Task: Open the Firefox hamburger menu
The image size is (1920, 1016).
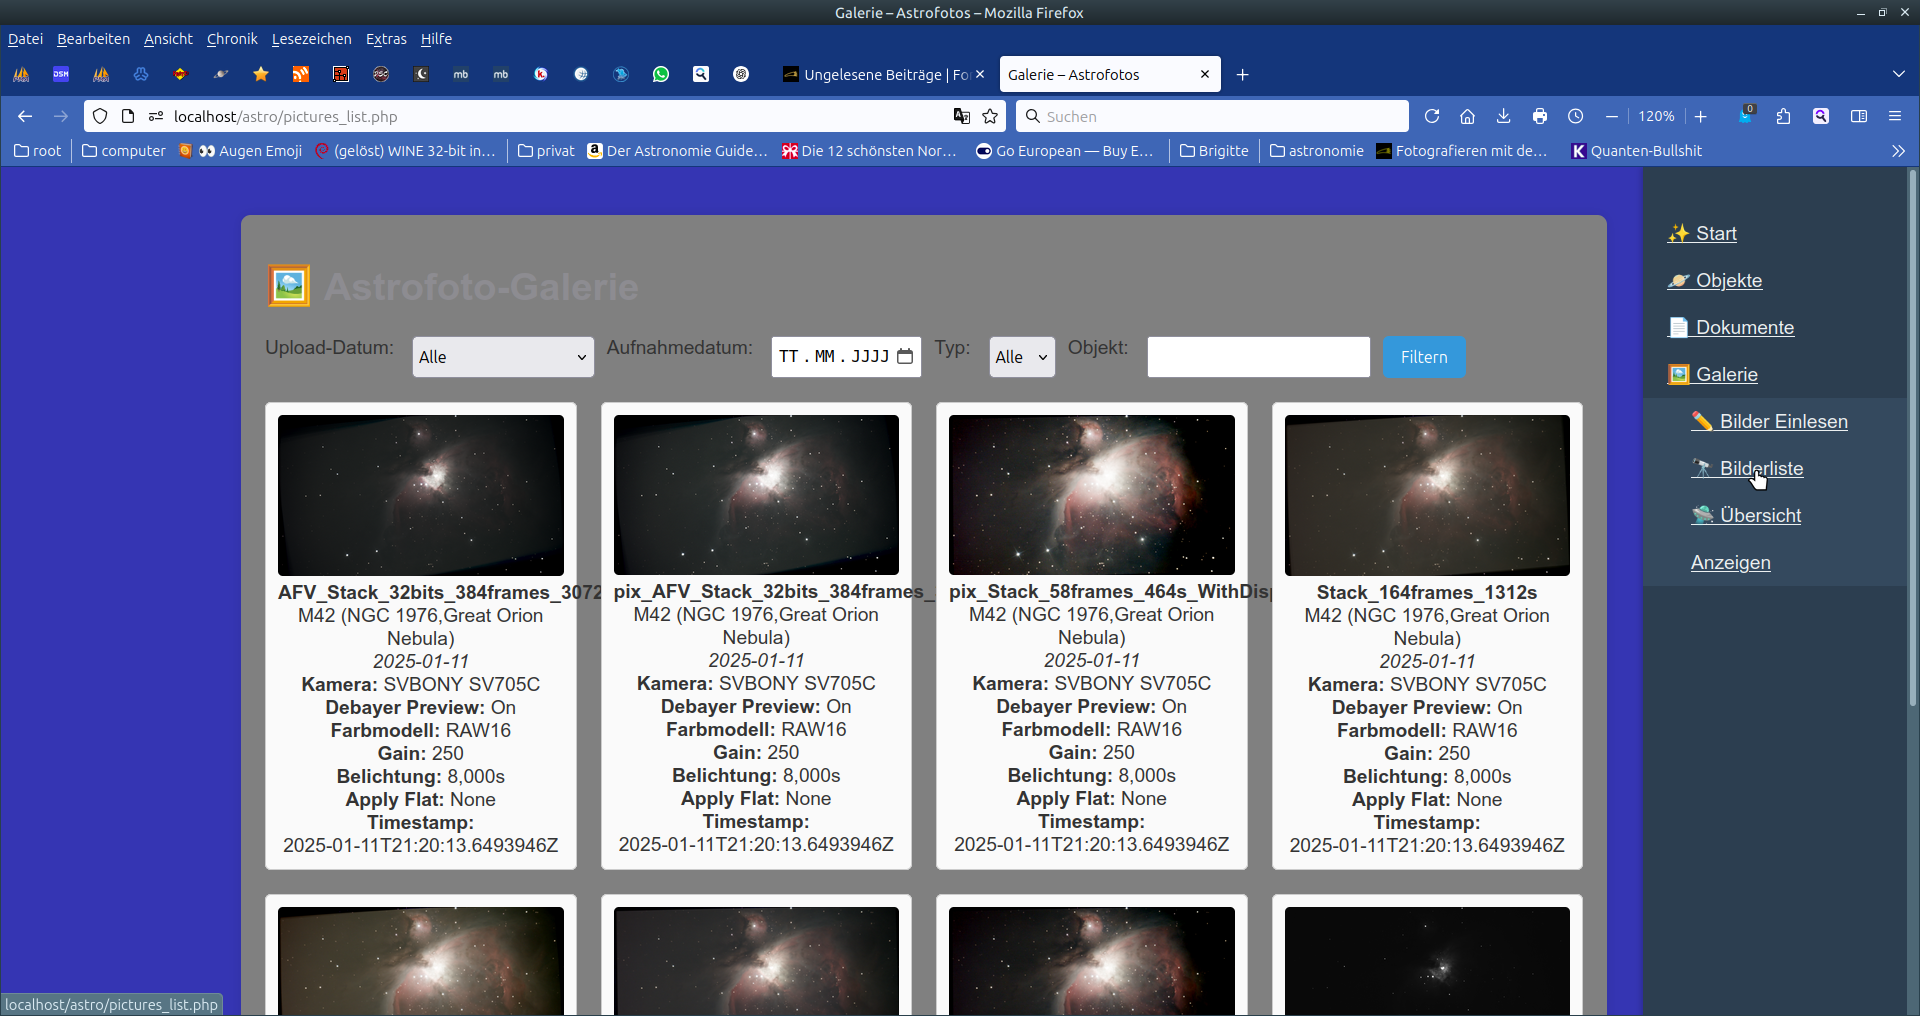Action: tap(1895, 116)
